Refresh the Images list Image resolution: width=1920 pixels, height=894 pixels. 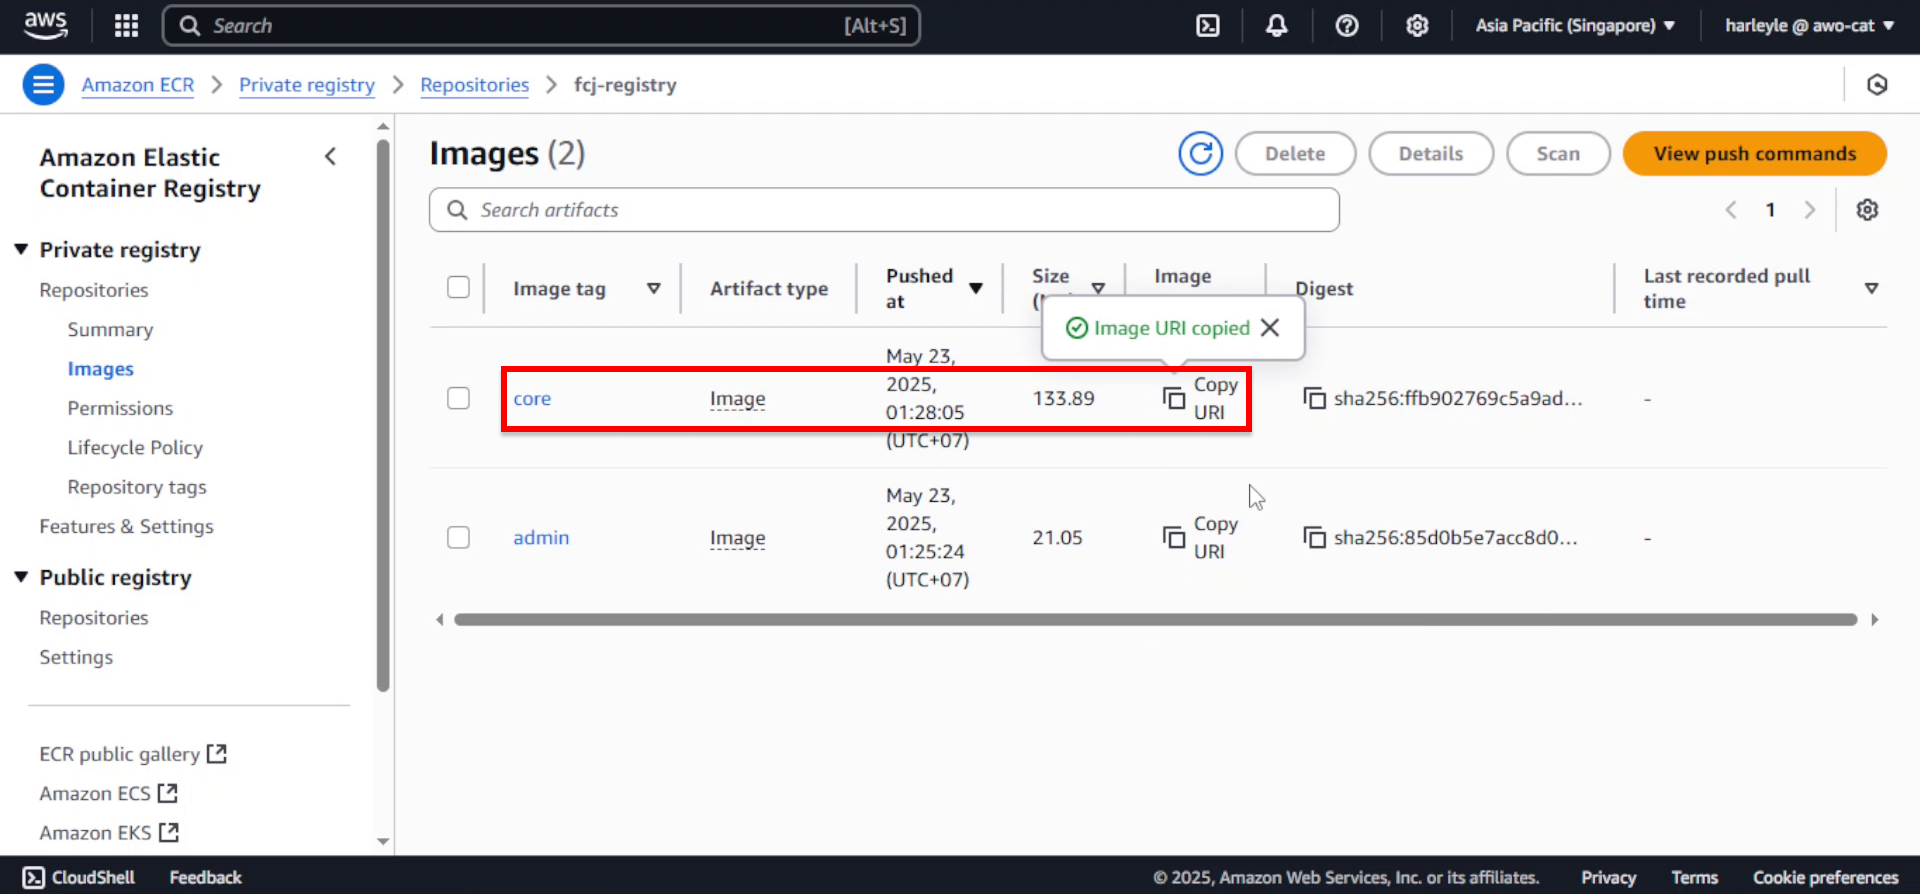[1200, 154]
